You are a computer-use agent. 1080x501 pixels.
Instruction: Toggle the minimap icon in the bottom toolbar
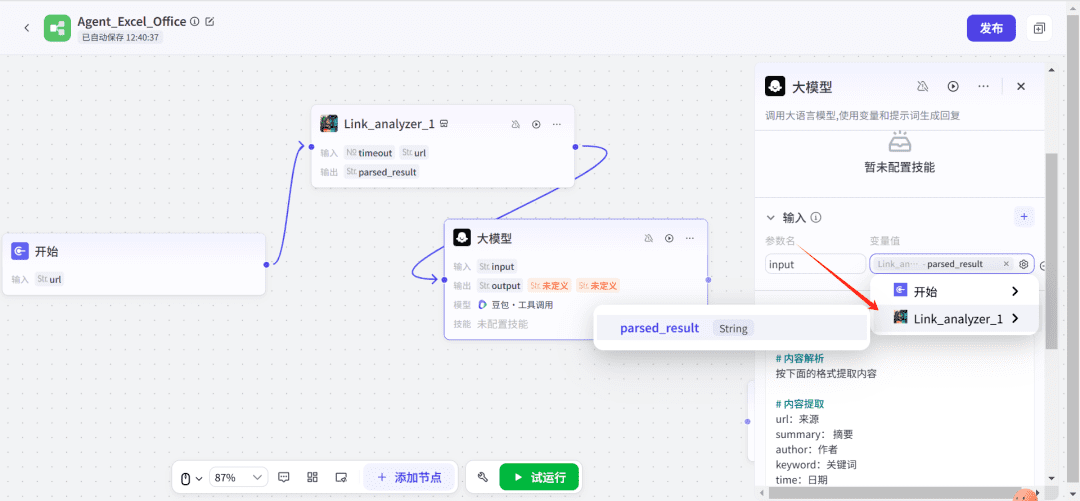click(341, 477)
